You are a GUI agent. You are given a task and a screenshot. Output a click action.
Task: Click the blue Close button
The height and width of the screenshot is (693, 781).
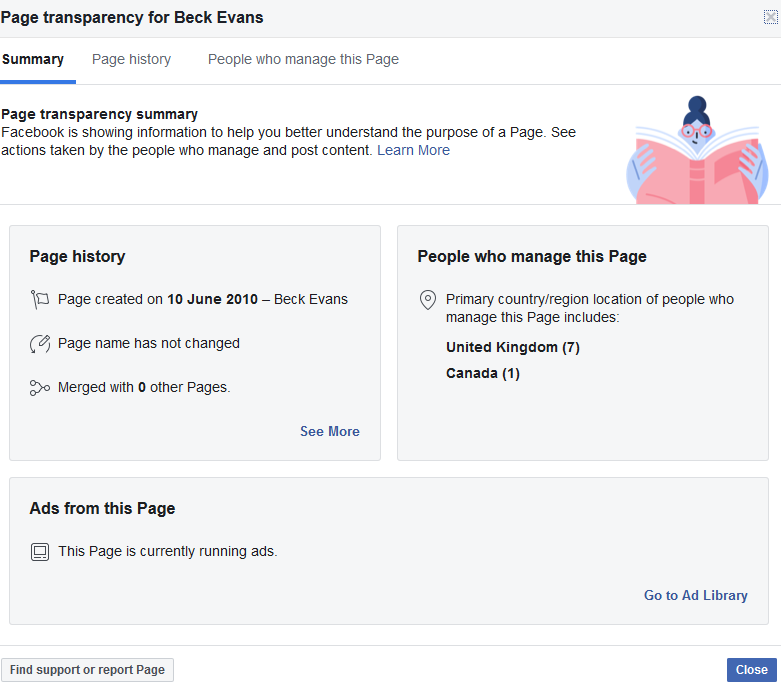[752, 670]
